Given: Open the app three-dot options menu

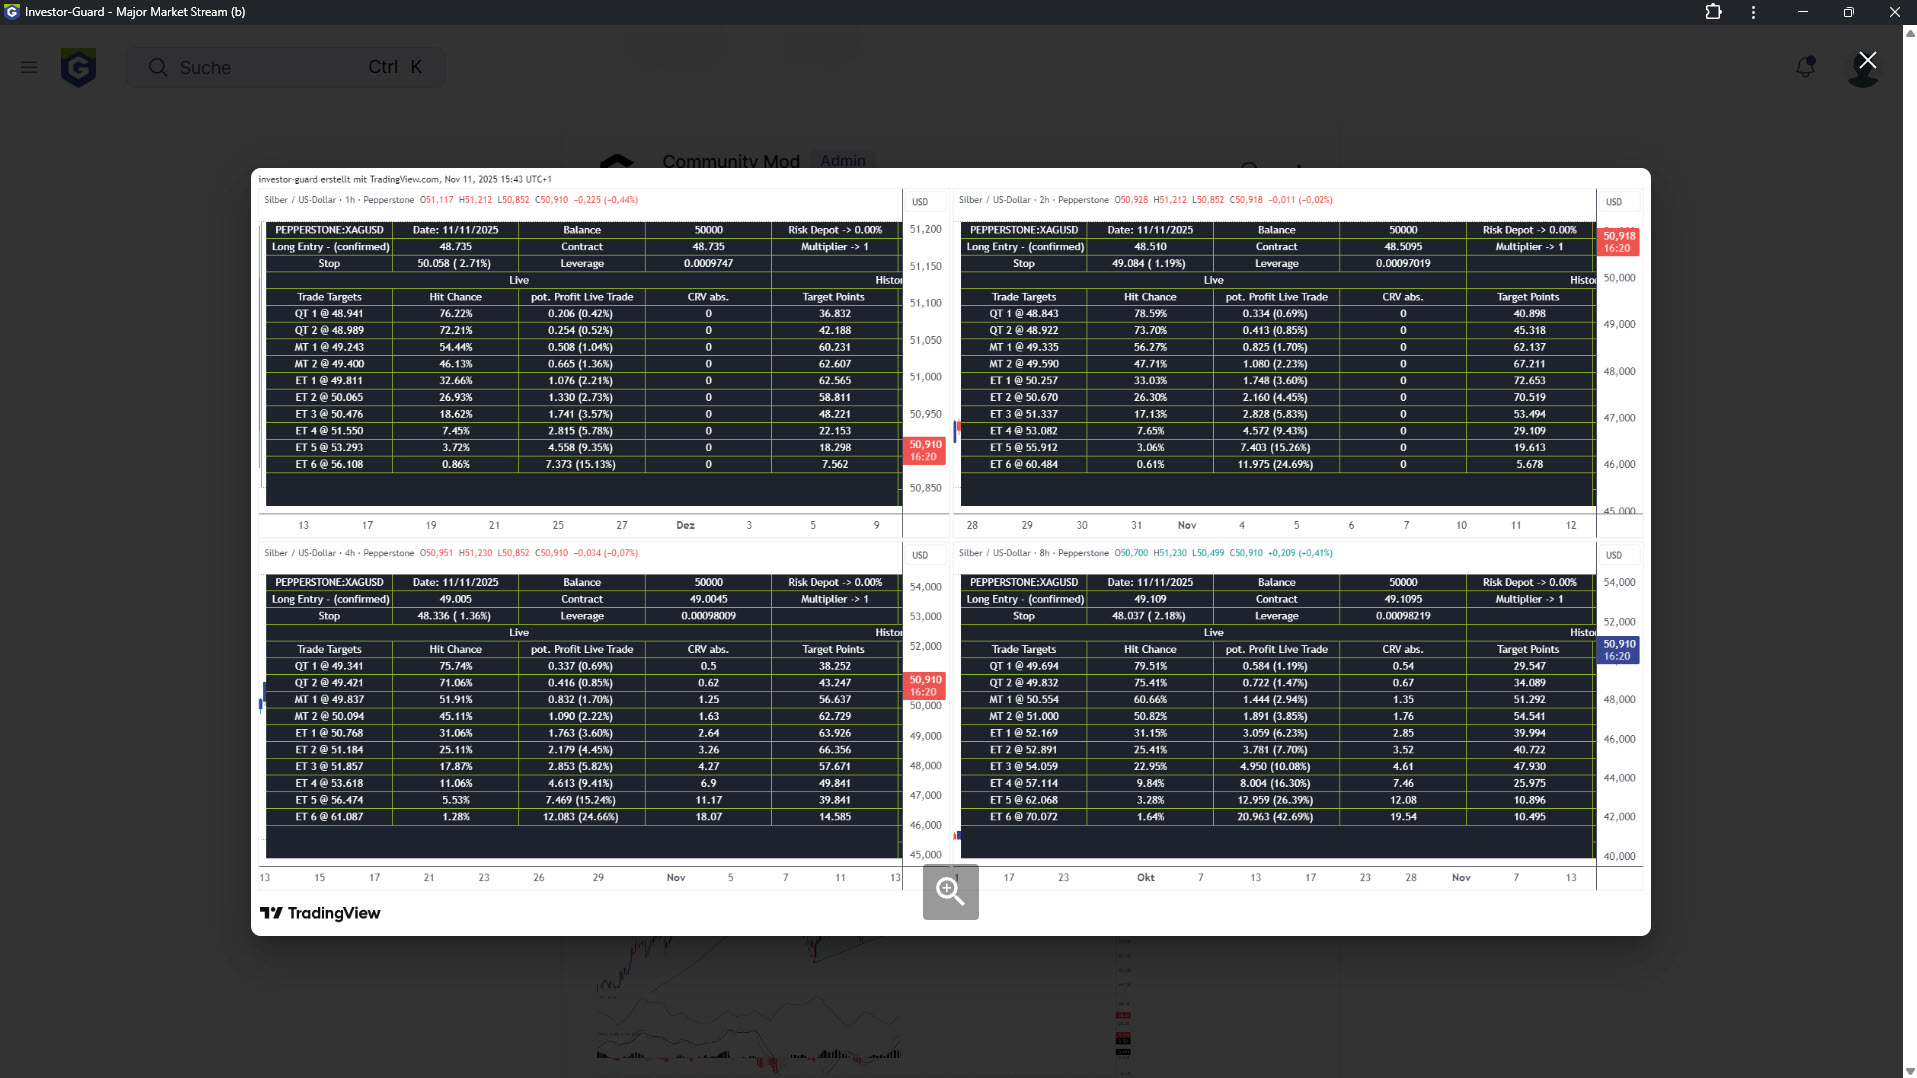Looking at the screenshot, I should tap(1753, 12).
